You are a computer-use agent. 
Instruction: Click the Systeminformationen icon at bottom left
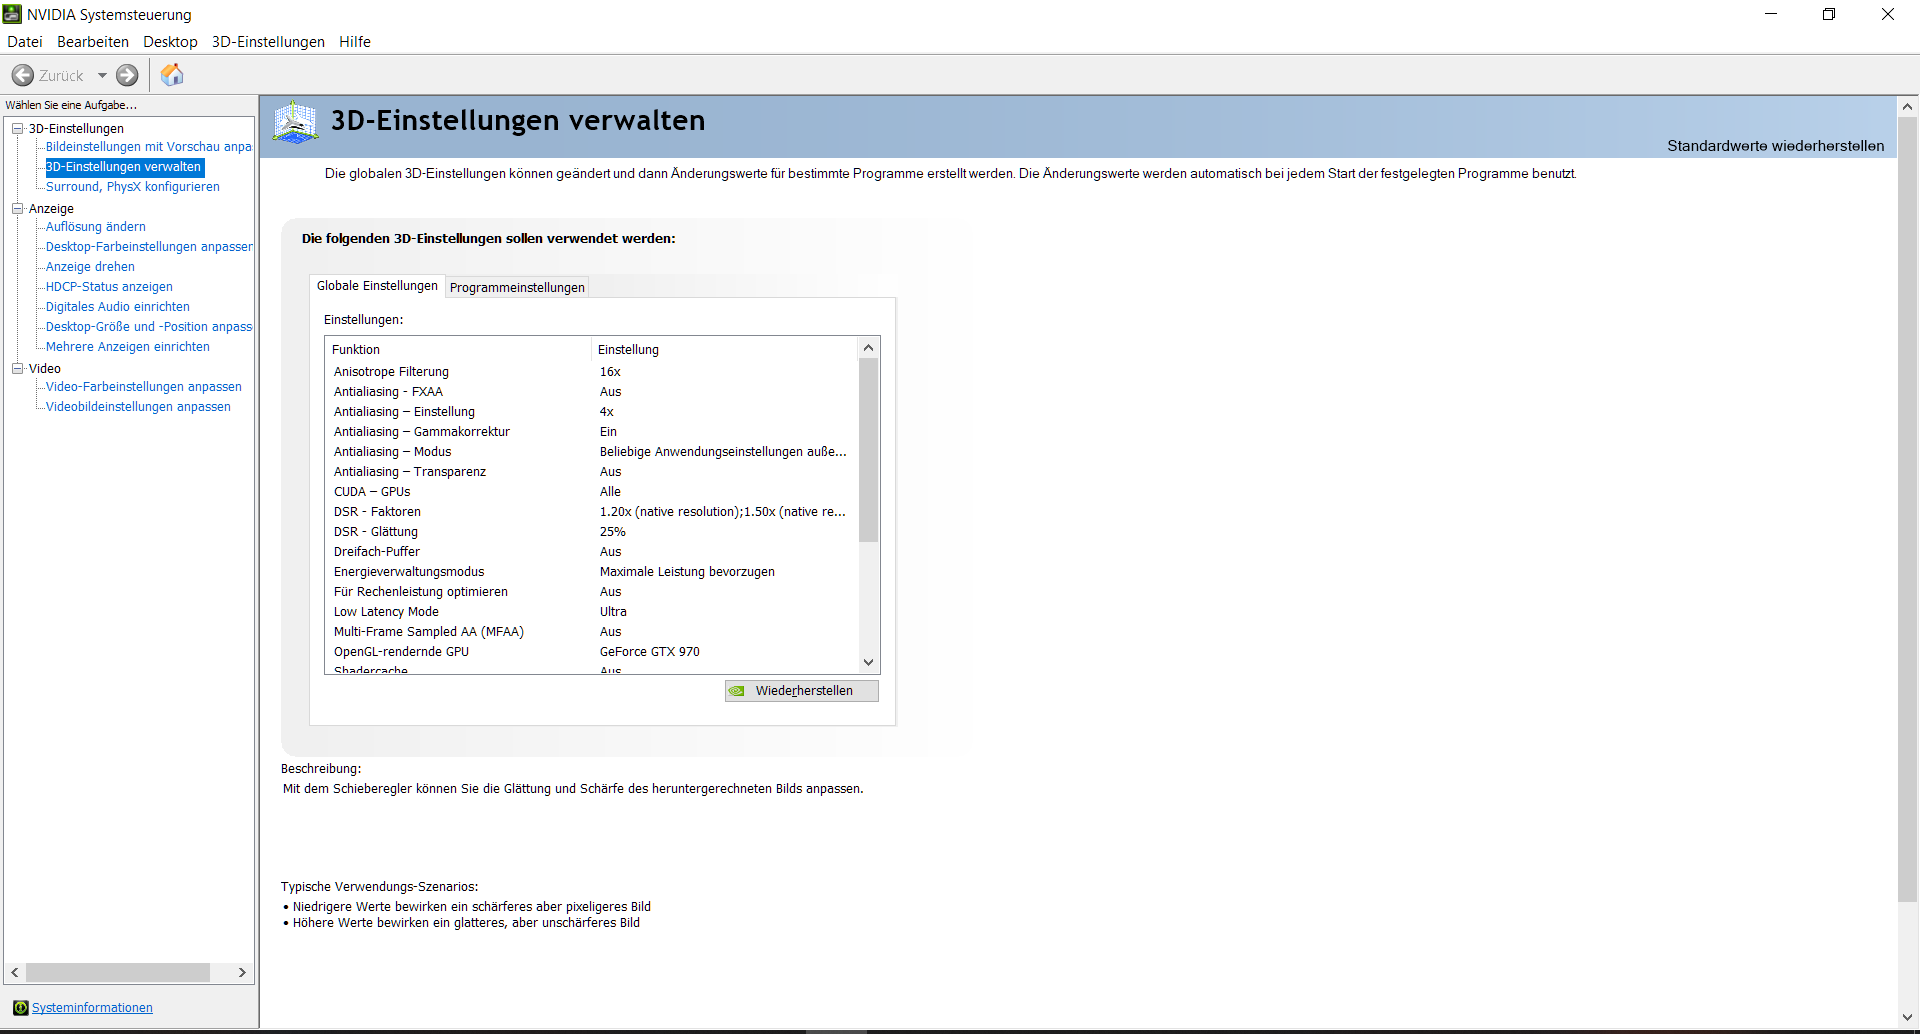point(20,1008)
